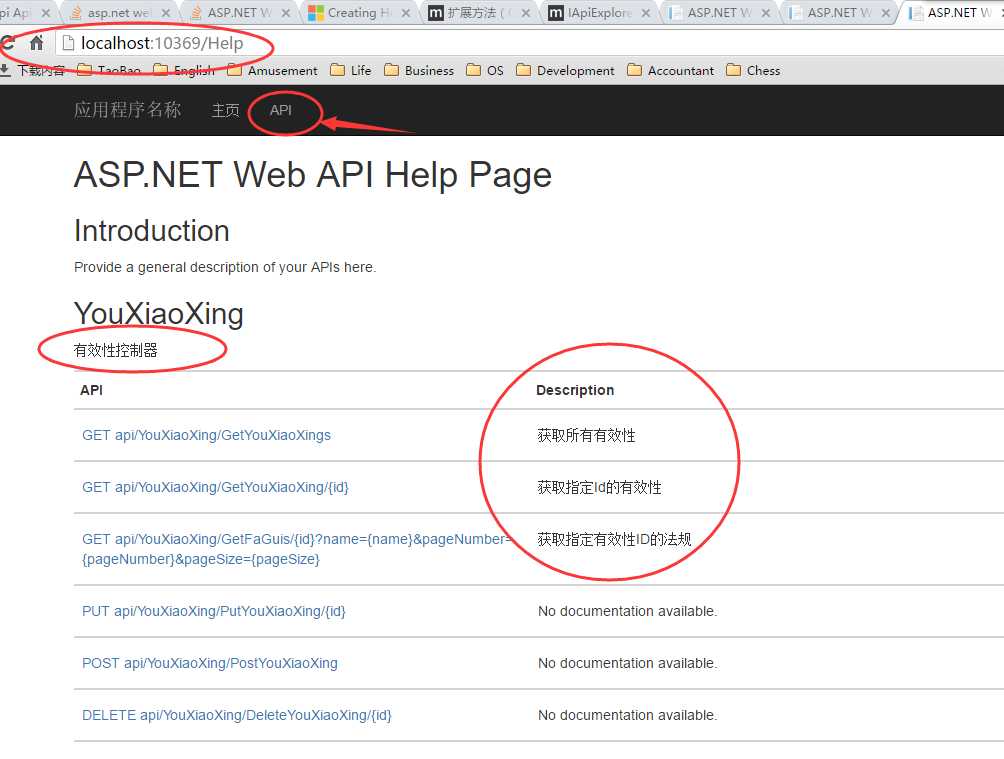The width and height of the screenshot is (1004, 759).
Task: Switch to the Creating H... tab
Action: coord(360,13)
